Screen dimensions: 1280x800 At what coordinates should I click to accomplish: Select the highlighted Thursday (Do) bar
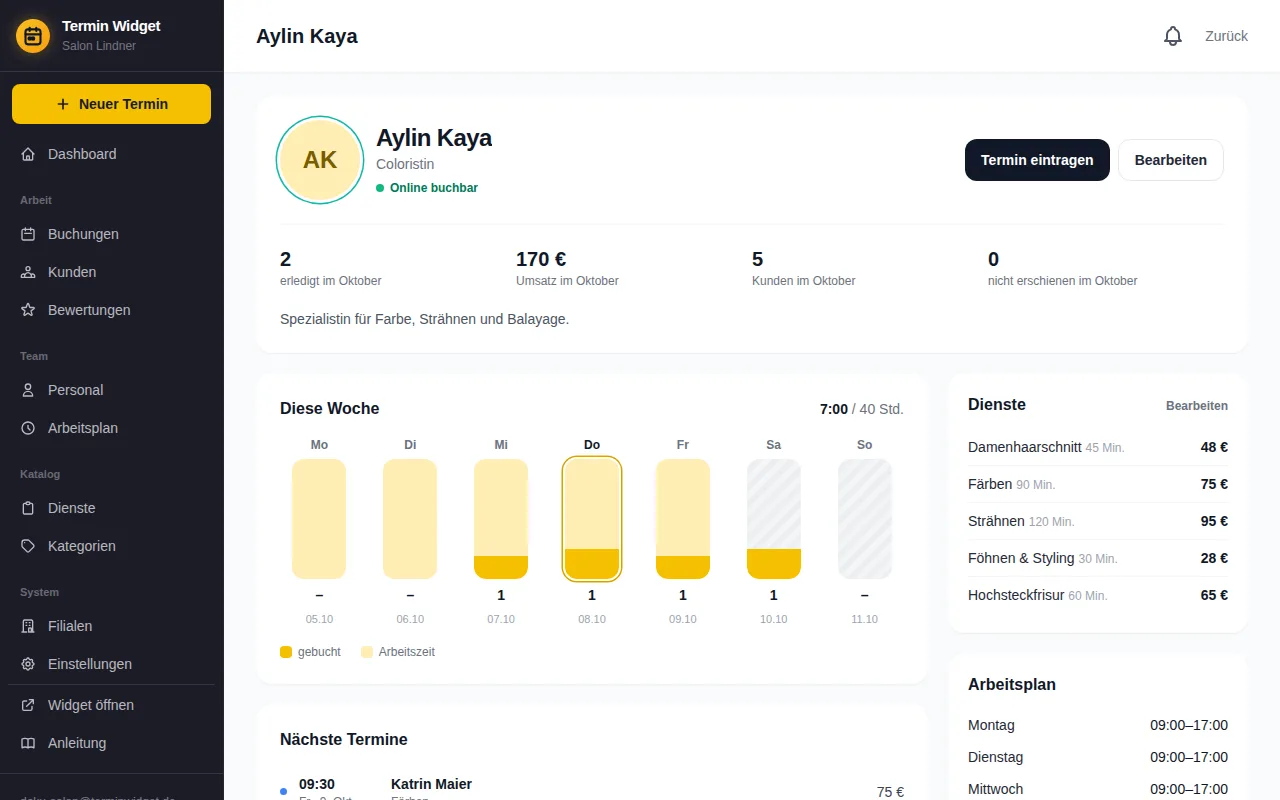pyautogui.click(x=592, y=519)
